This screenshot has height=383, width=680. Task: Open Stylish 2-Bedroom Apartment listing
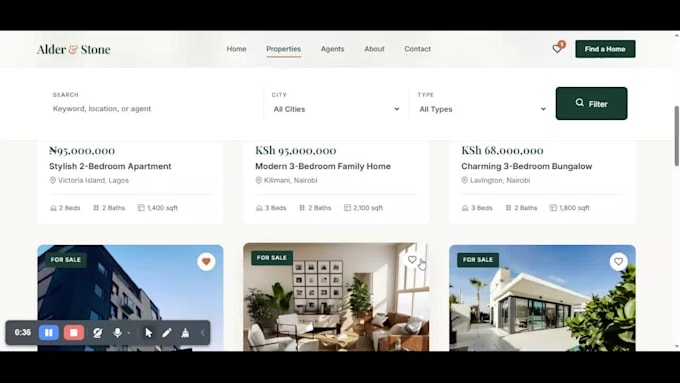click(110, 166)
